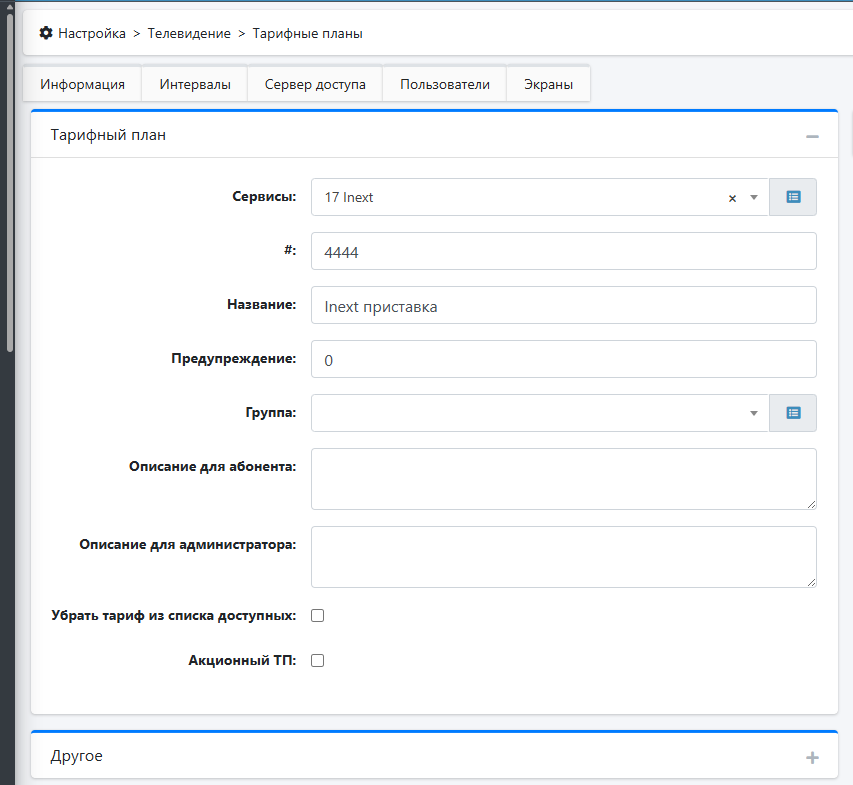
Task: Focus the Описание для абонента text area
Action: [563, 479]
